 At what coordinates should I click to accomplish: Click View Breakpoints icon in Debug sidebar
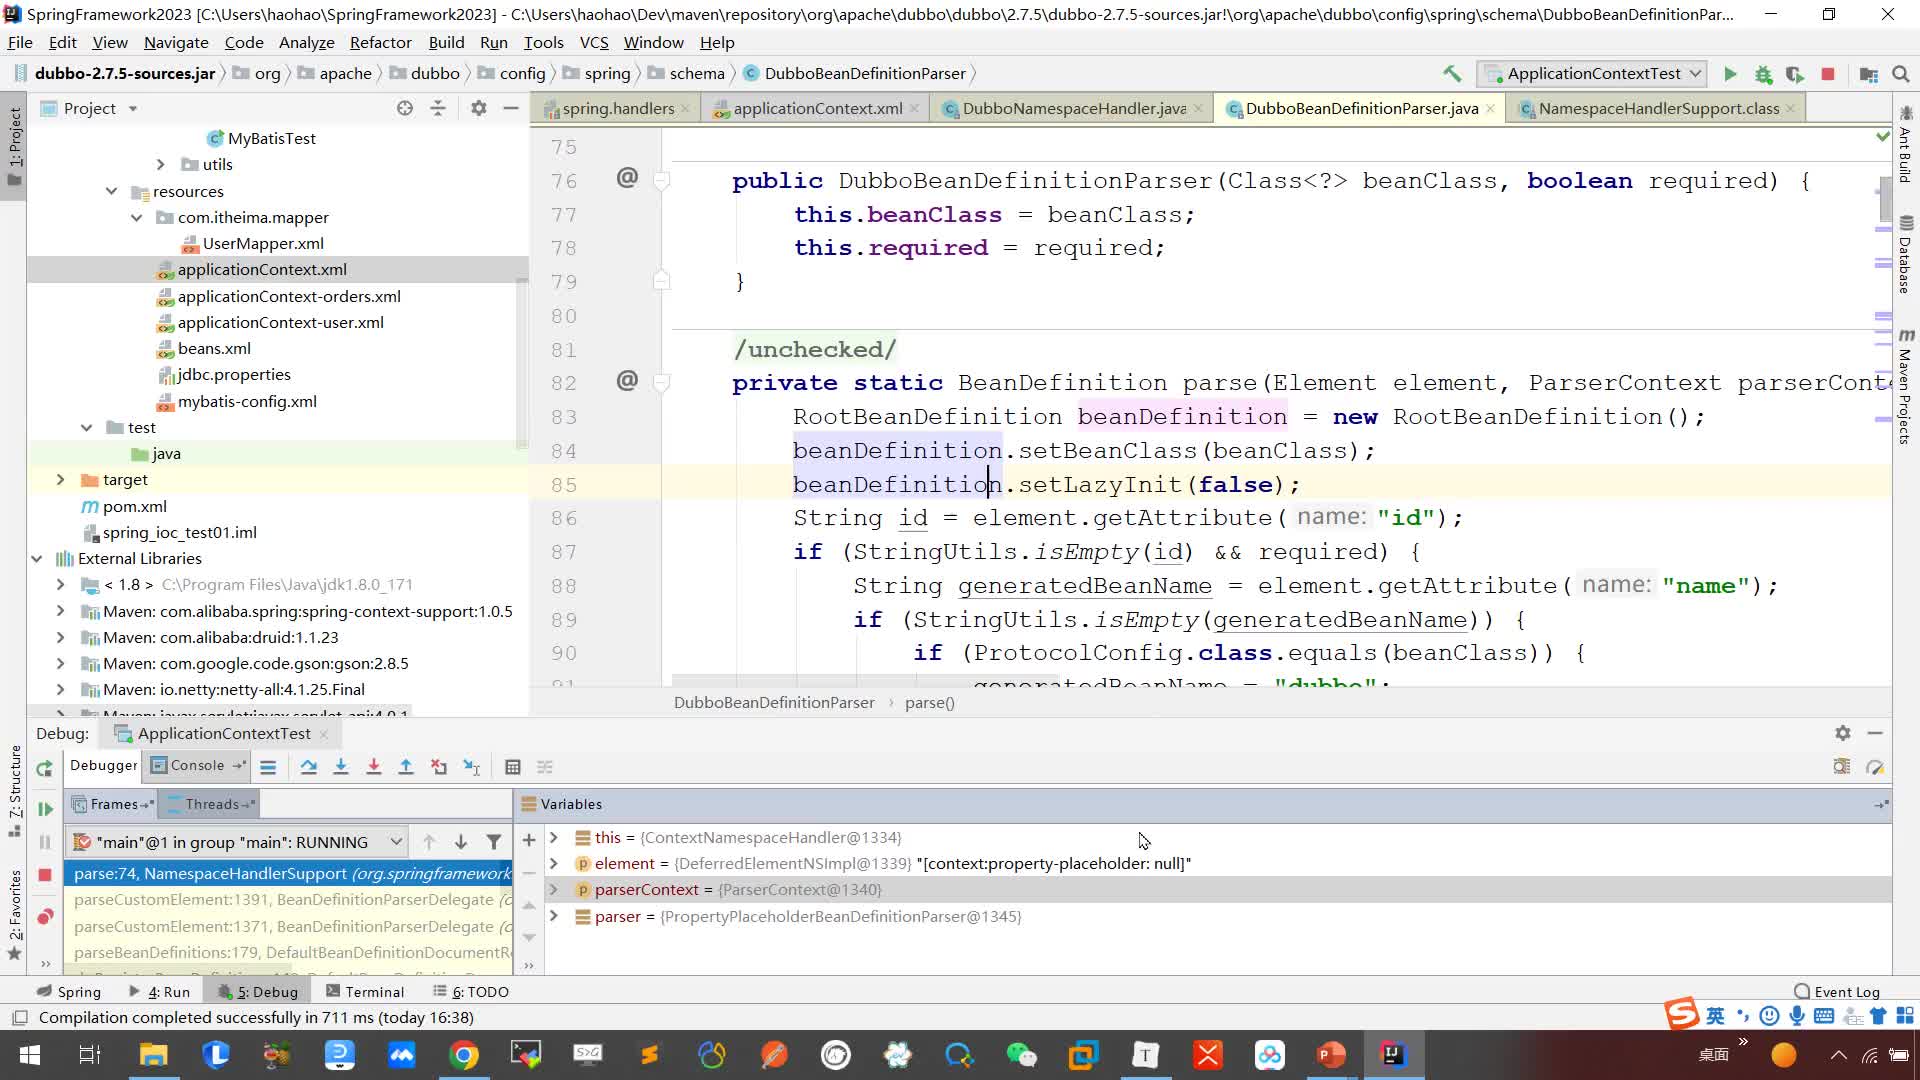45,916
